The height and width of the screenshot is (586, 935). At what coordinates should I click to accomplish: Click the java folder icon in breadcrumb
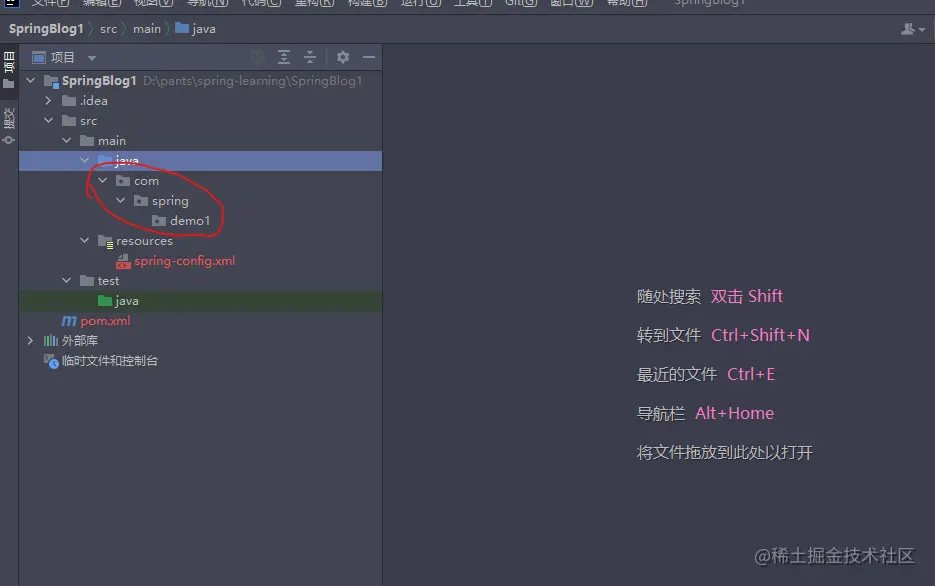pos(182,28)
